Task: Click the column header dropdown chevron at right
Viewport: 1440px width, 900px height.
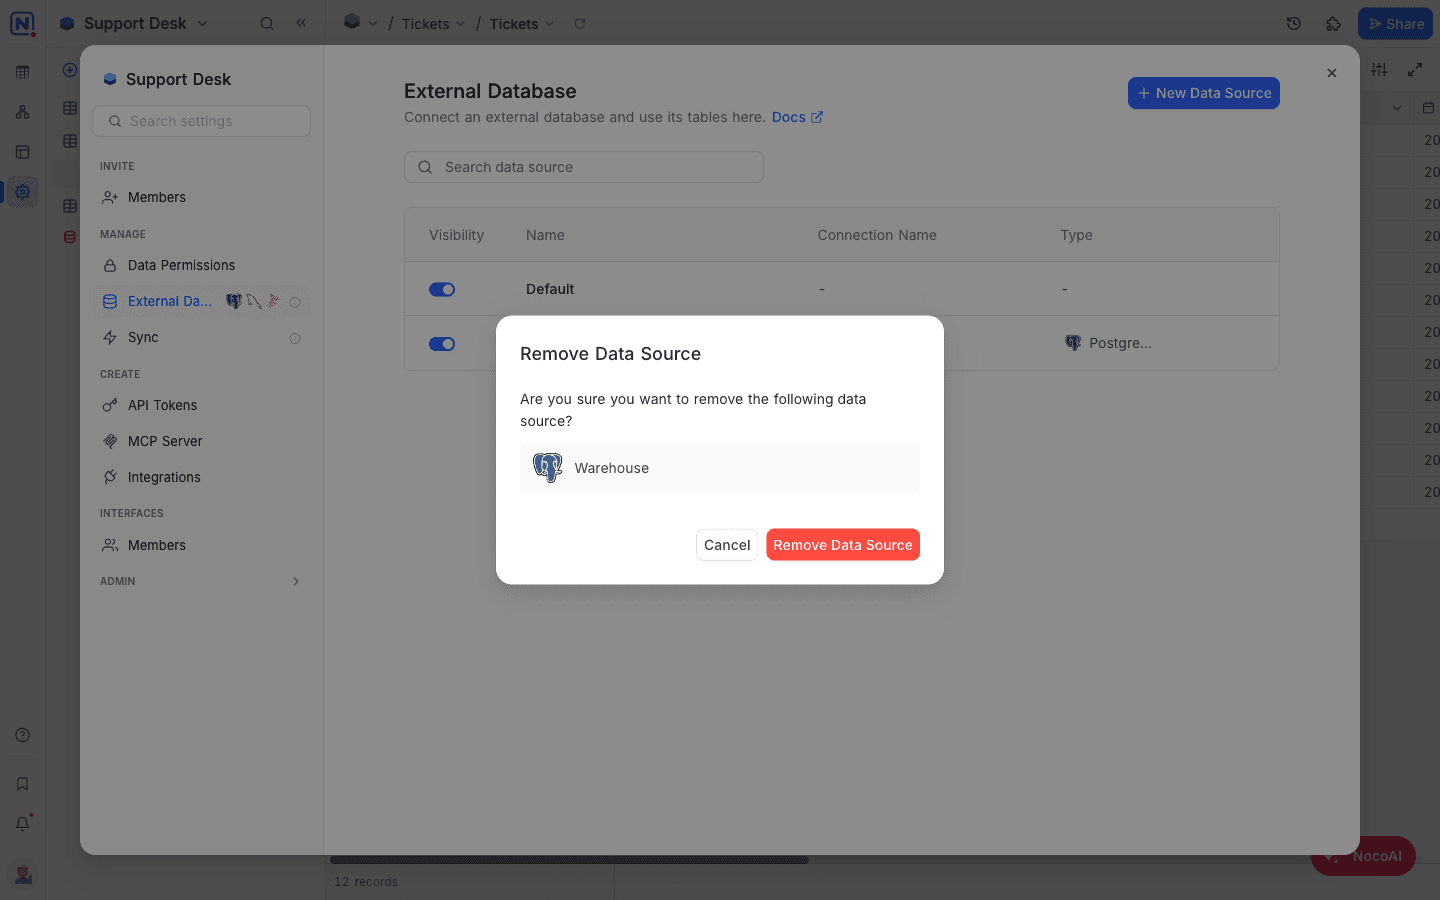Action: [1397, 108]
